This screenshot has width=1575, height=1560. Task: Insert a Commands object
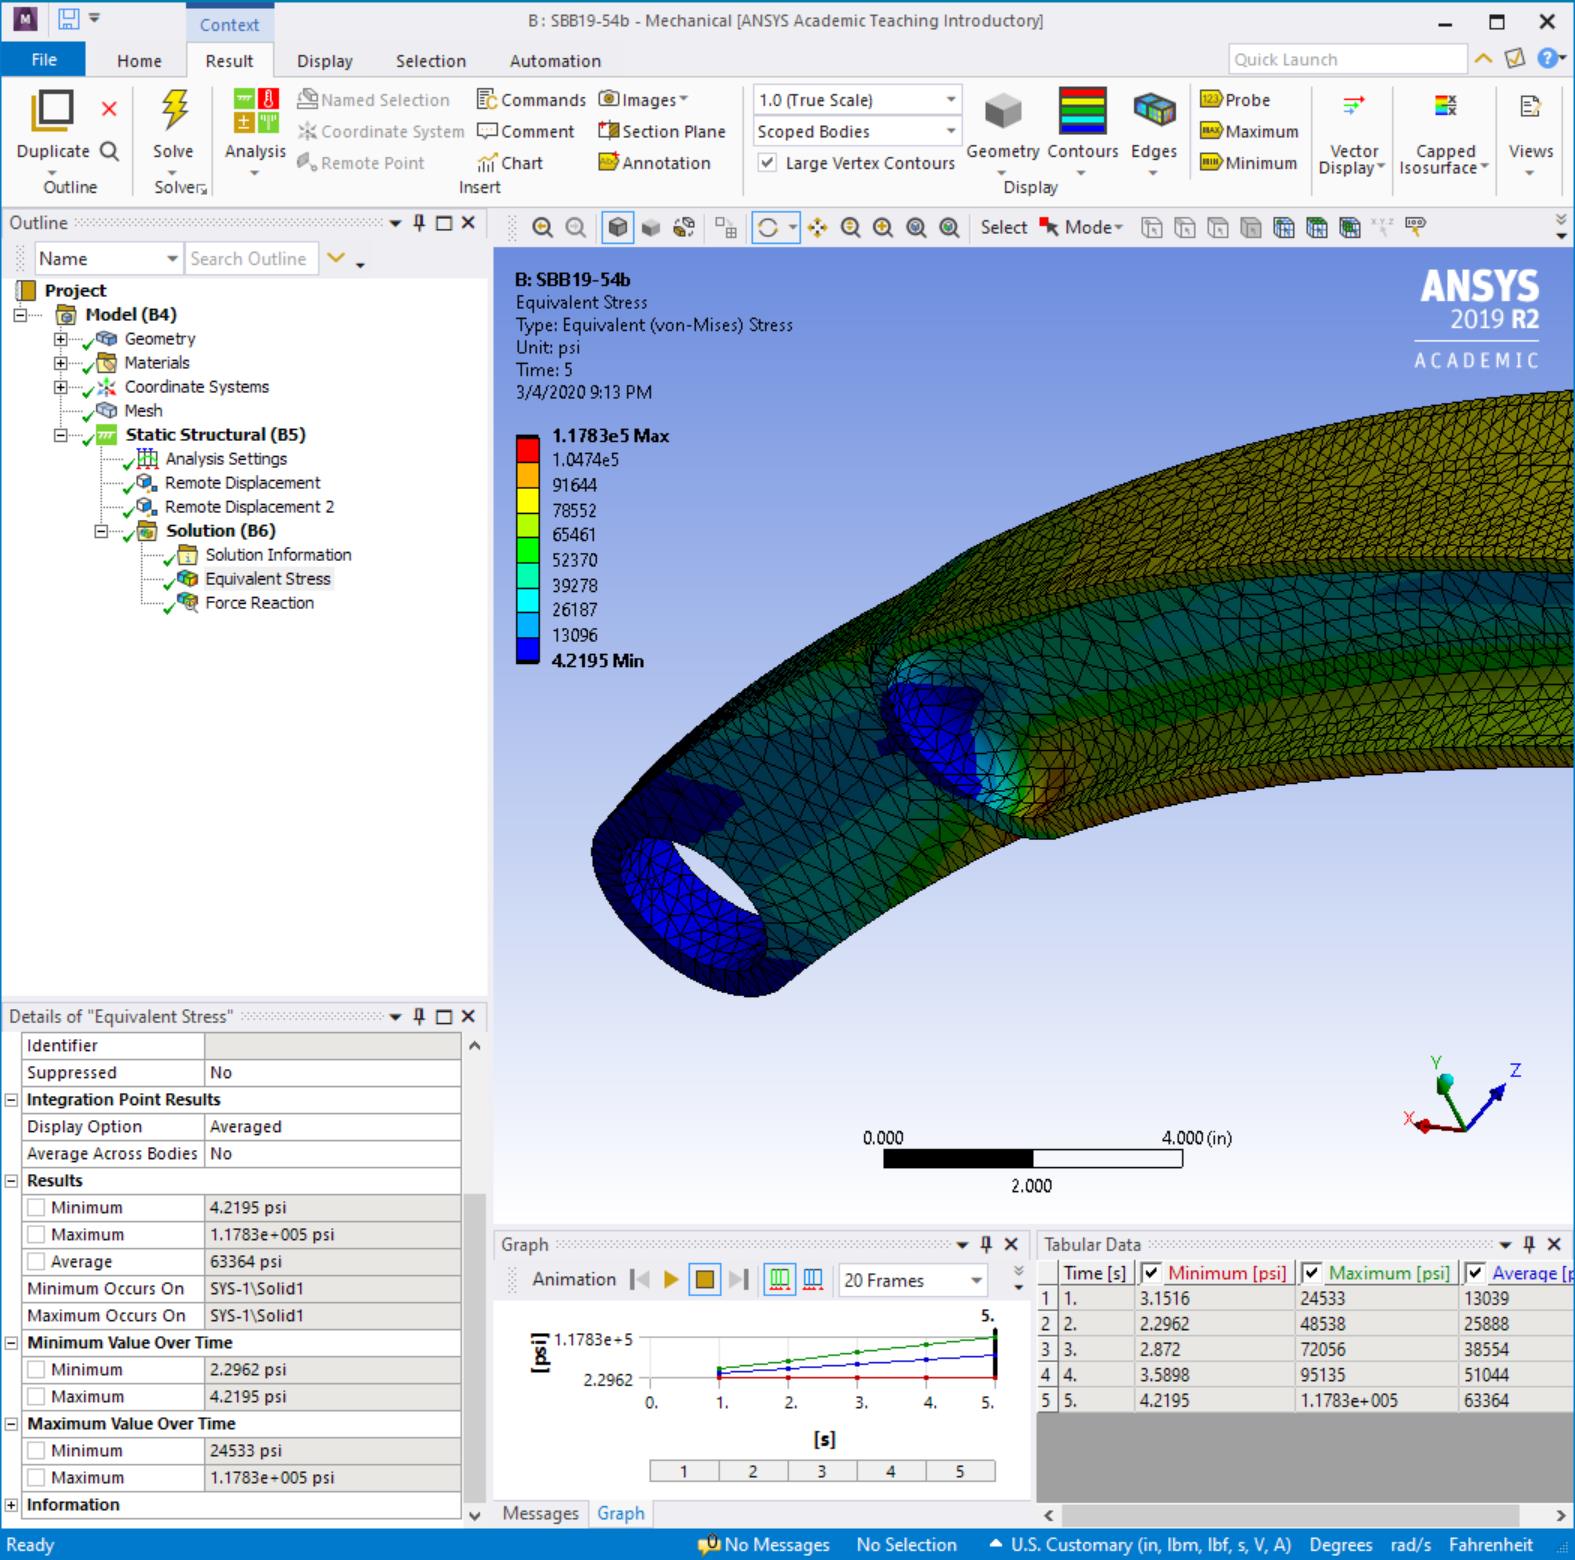[531, 99]
